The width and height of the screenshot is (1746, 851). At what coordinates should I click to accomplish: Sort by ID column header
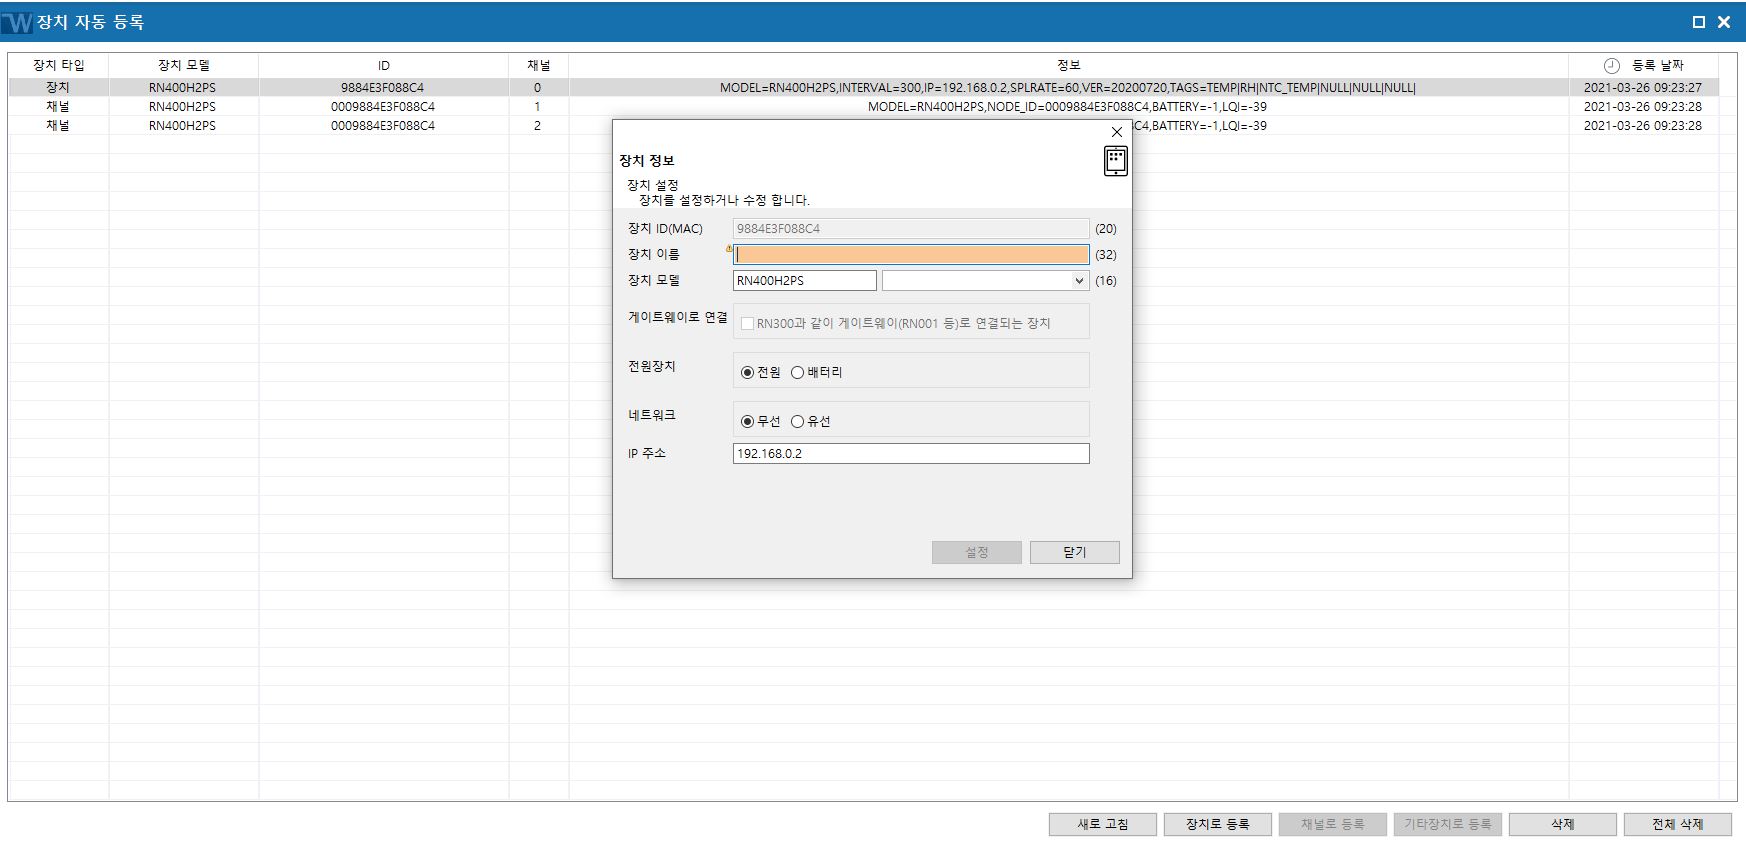pos(384,65)
